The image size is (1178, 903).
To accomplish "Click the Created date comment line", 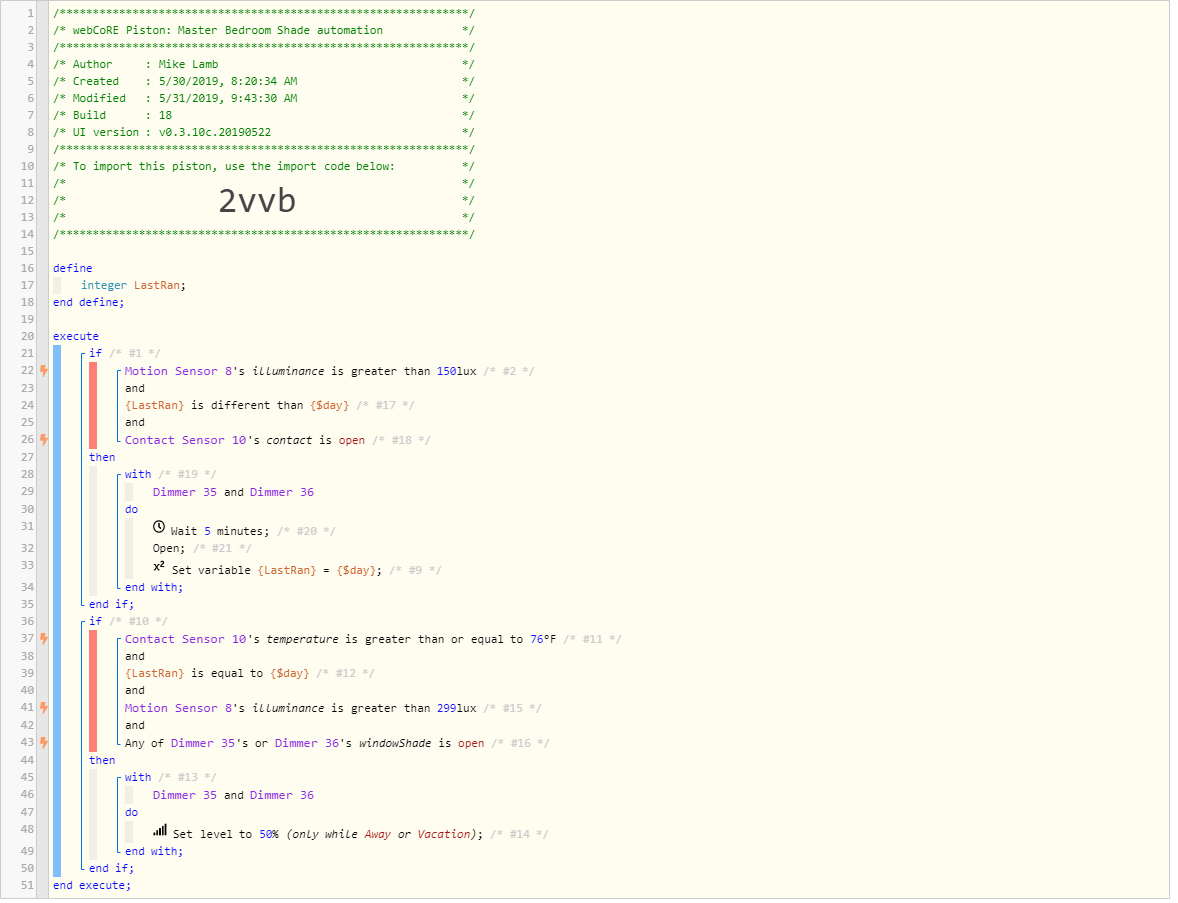I will [264, 82].
